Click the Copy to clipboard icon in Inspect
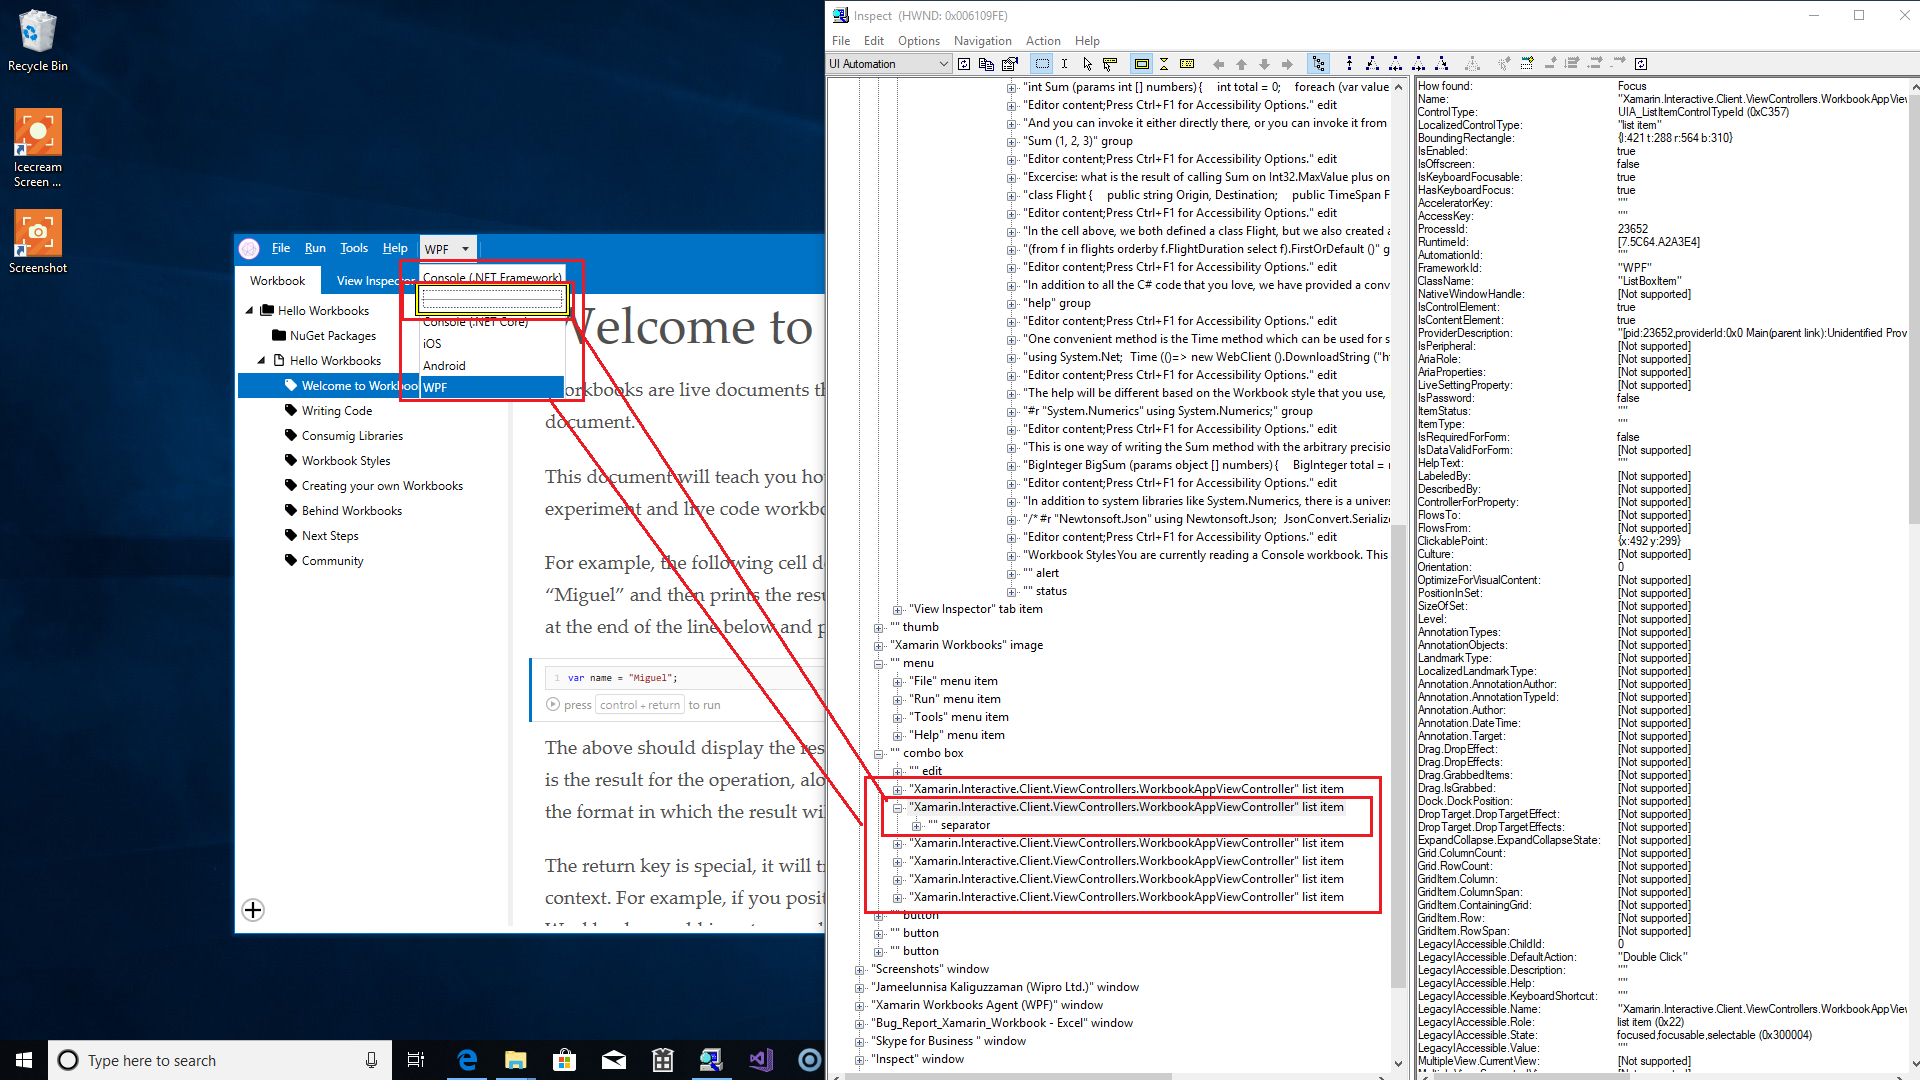Screen dimensions: 1920x1080 point(986,63)
